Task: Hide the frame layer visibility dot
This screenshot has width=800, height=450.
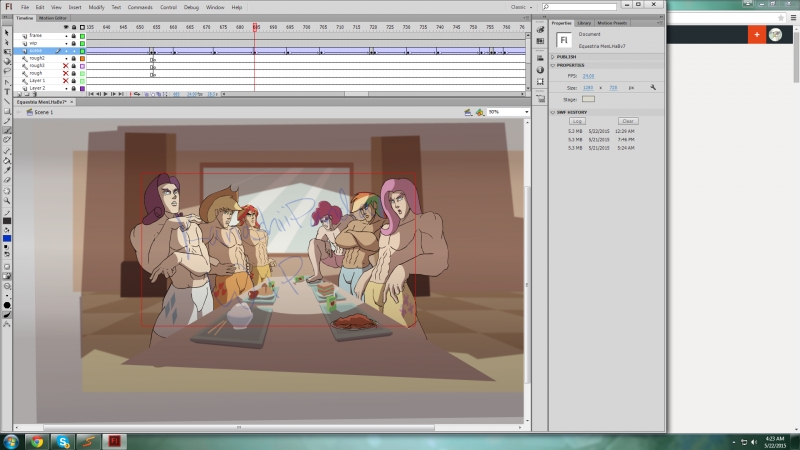Action: [x=66, y=36]
